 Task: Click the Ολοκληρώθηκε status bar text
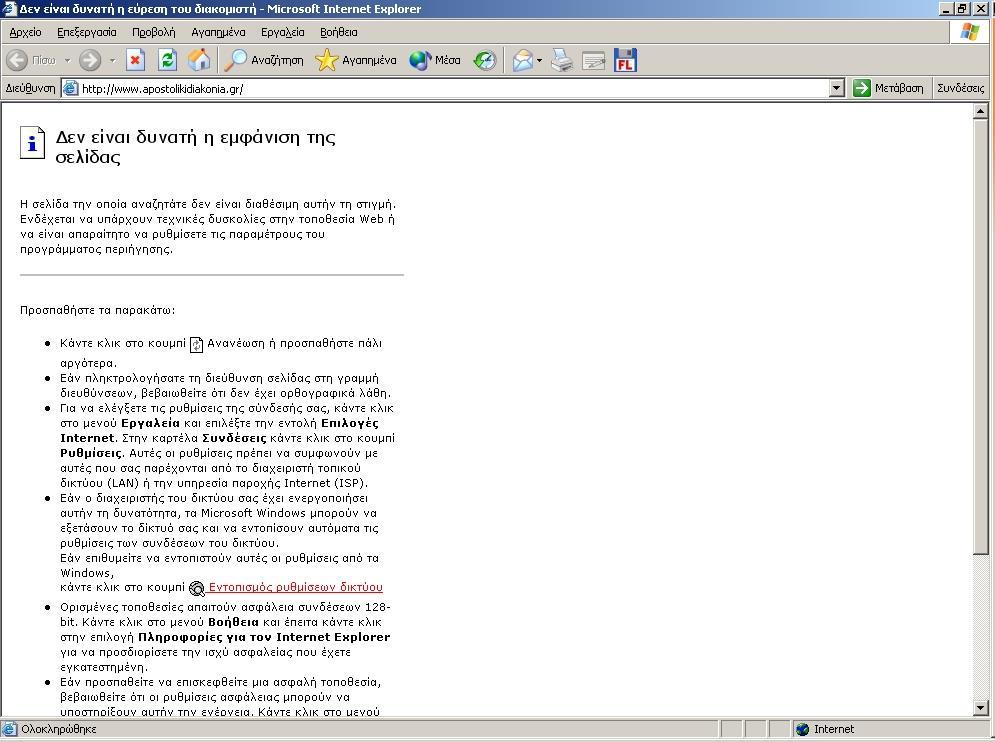pyautogui.click(x=59, y=729)
